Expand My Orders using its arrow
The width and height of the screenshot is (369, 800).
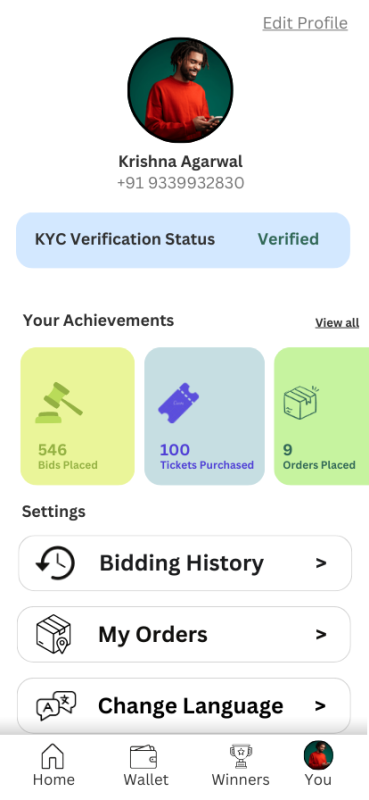[321, 634]
